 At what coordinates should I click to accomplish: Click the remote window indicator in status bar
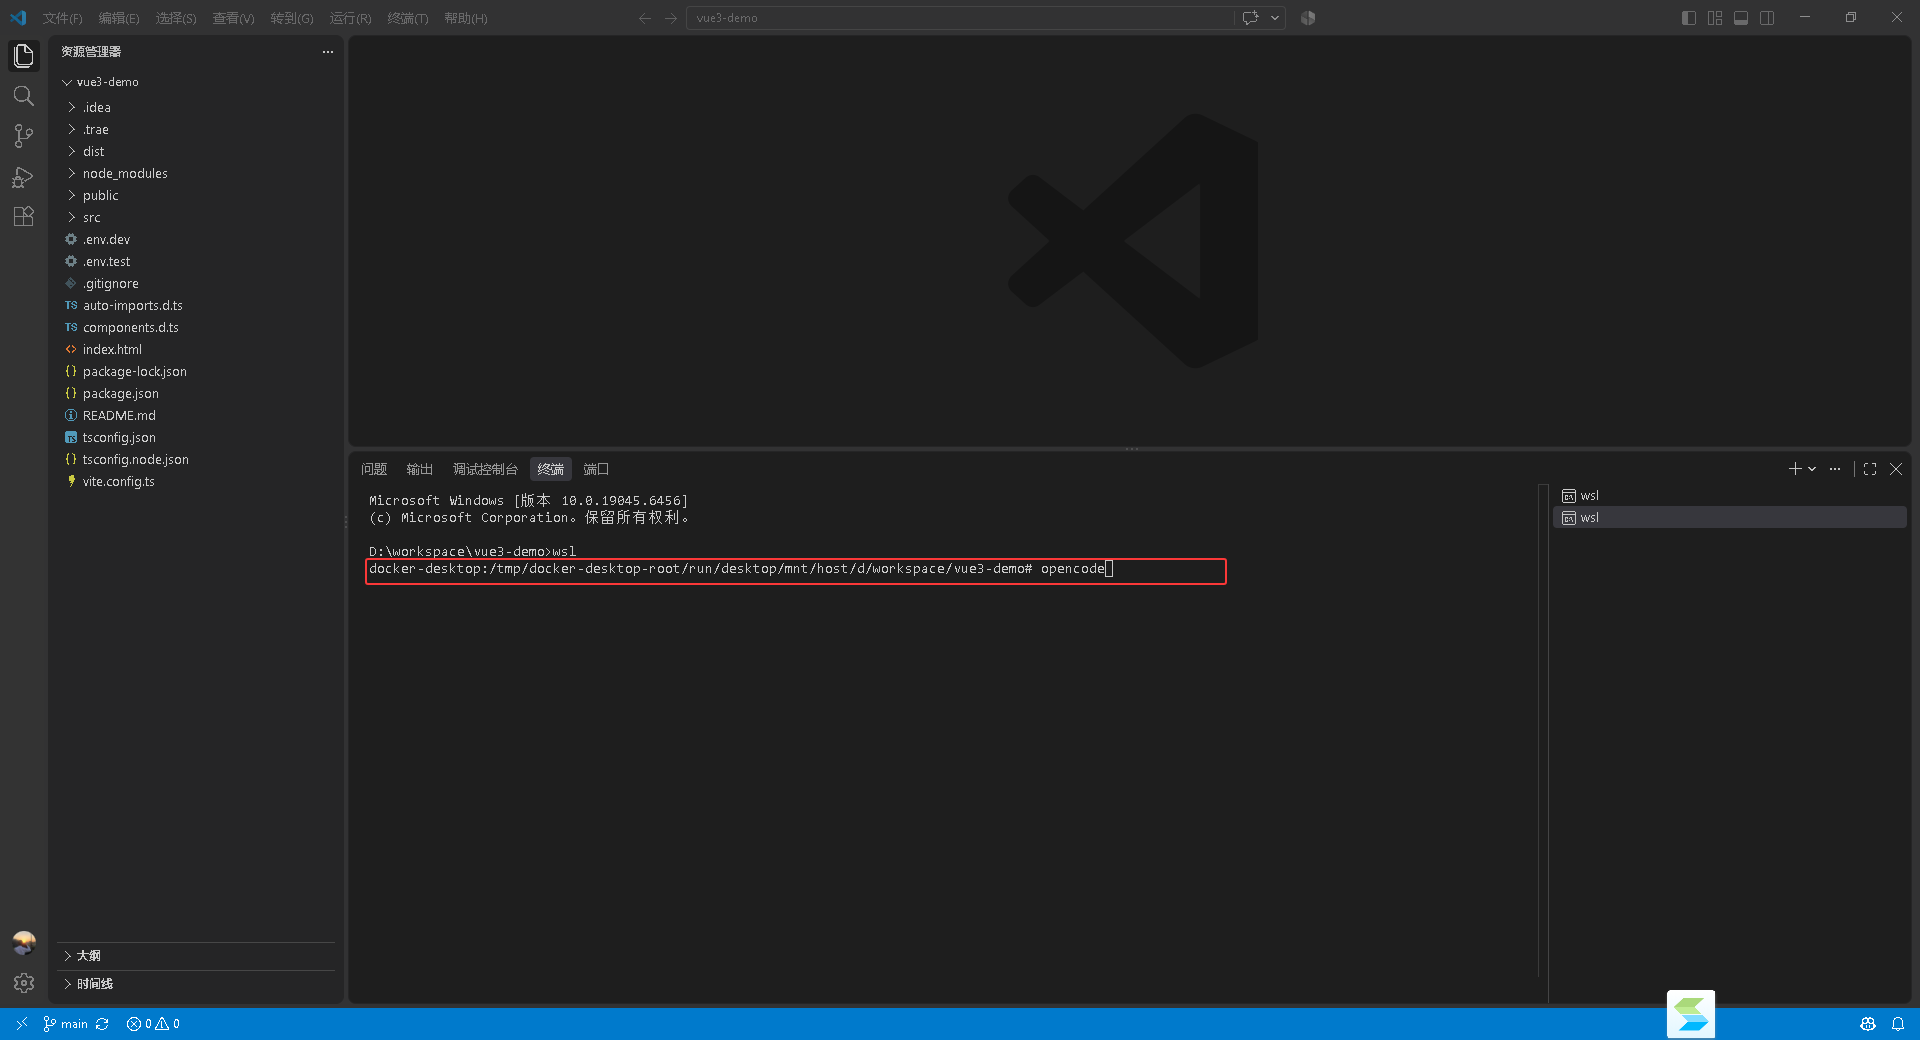(x=21, y=1024)
